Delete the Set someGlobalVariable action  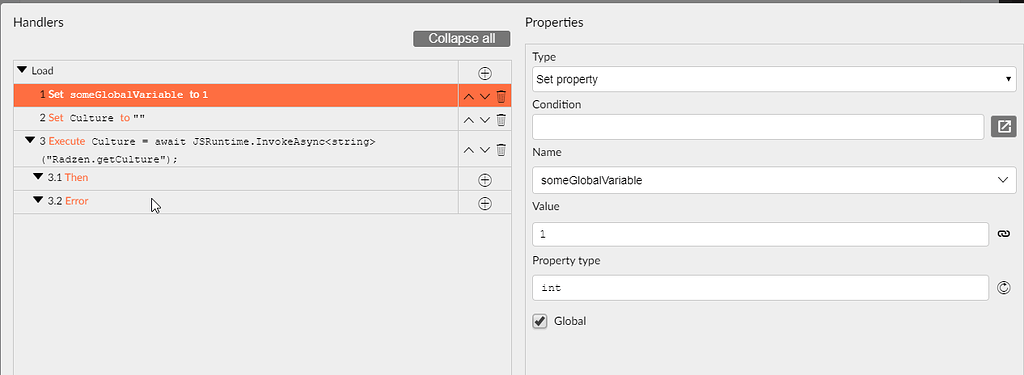click(501, 97)
